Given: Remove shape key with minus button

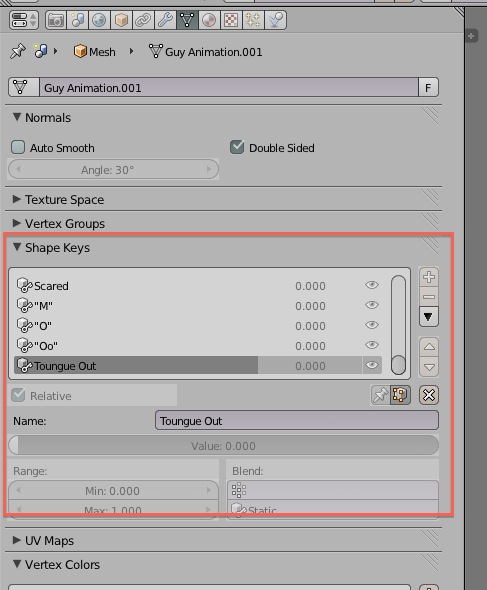Looking at the screenshot, I should pyautogui.click(x=429, y=297).
